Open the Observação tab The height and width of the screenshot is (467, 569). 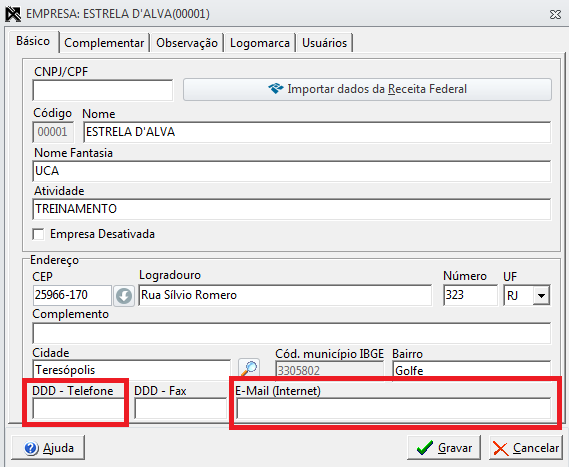pyautogui.click(x=187, y=43)
